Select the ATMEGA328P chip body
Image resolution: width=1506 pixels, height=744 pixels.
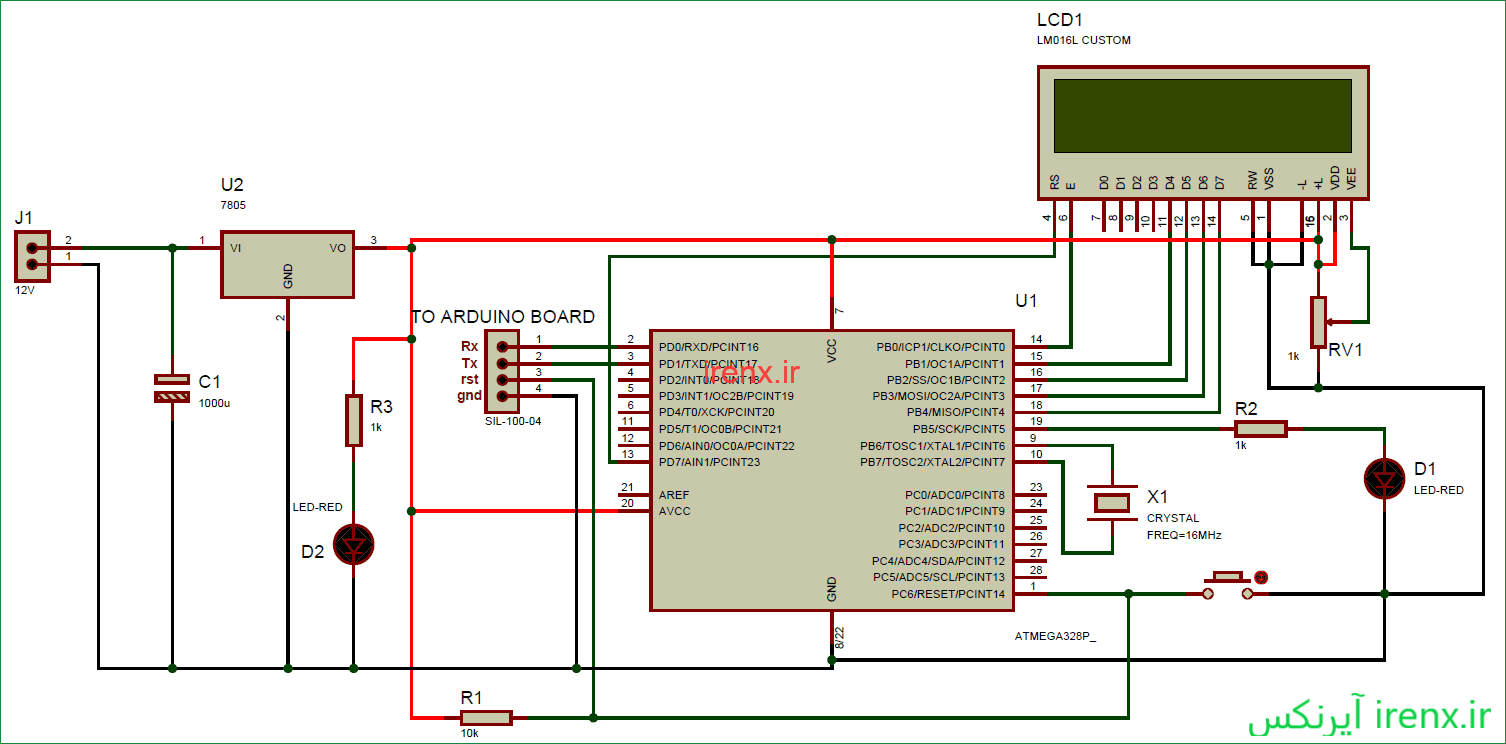832,470
